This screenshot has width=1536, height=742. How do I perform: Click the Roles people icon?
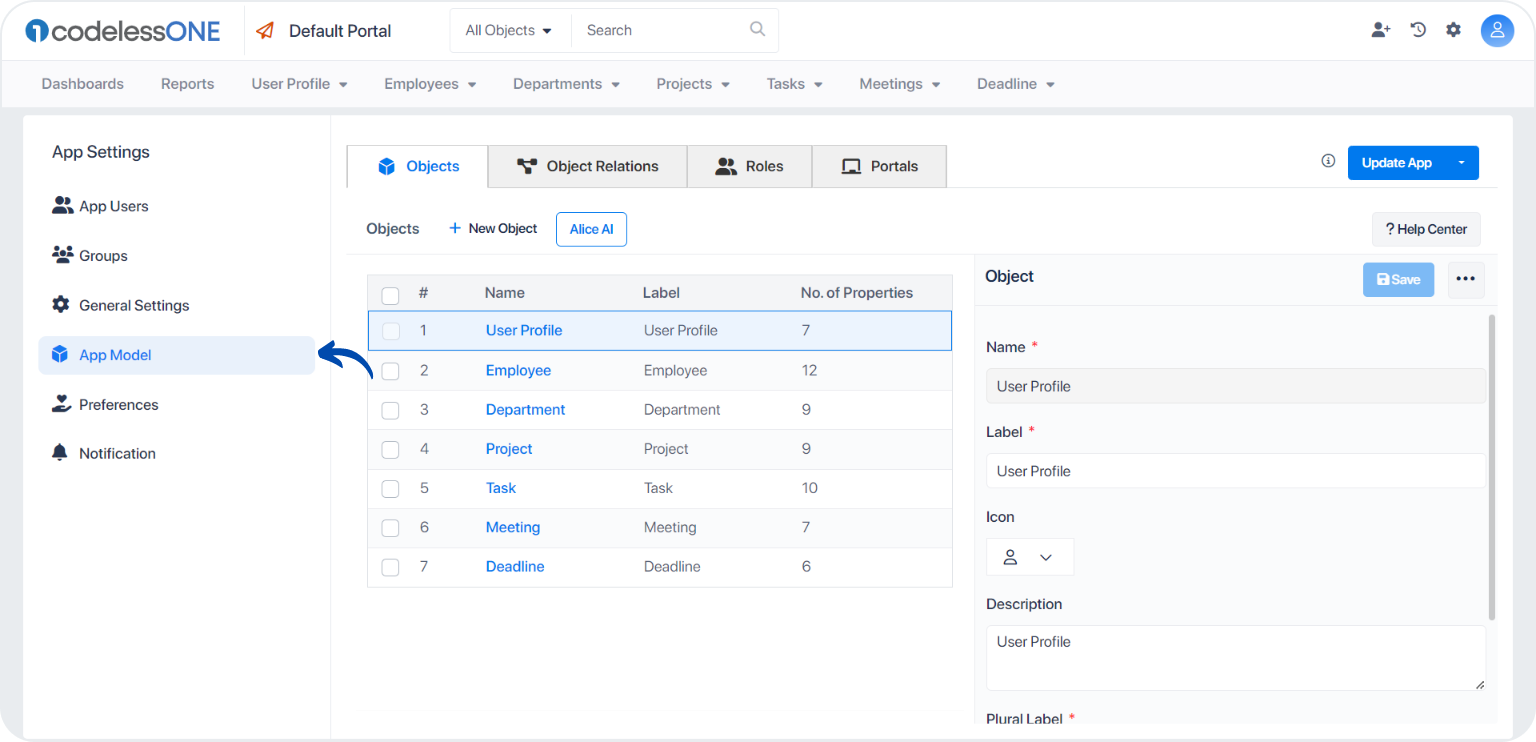726,166
